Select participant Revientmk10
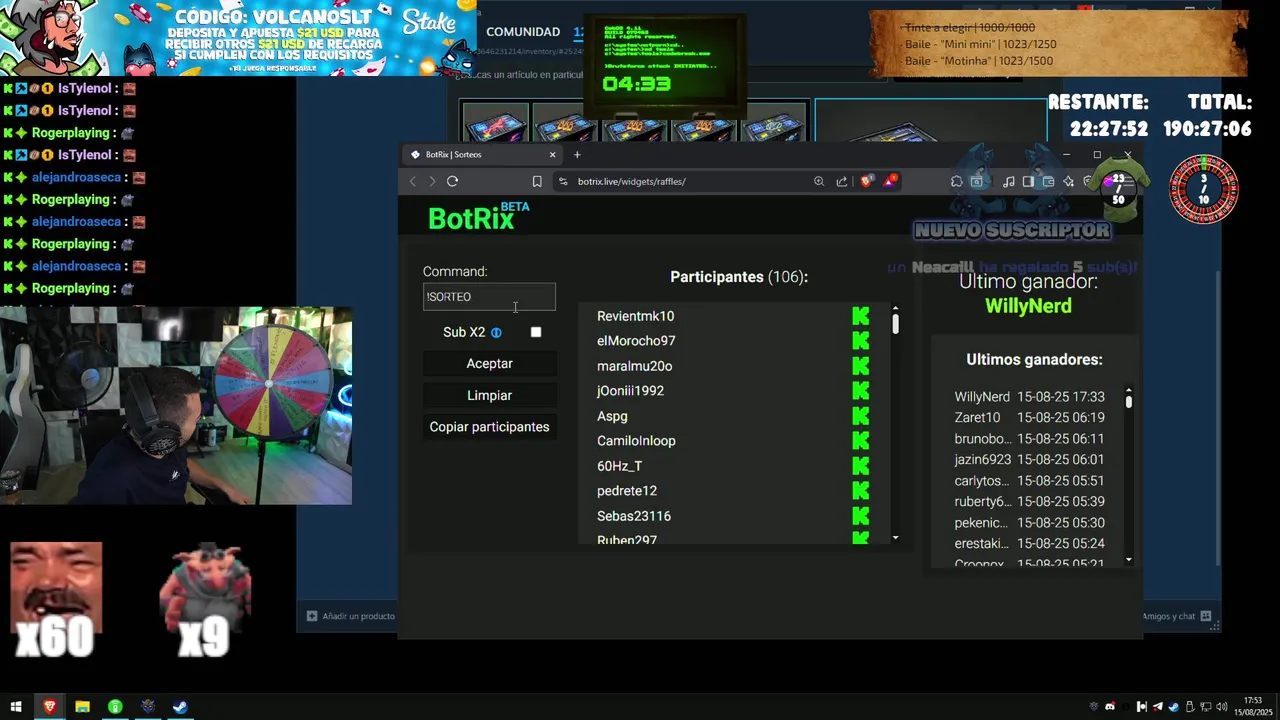1280x720 pixels. 635,316
